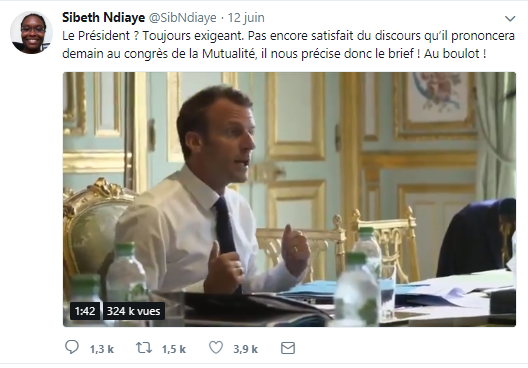Click the water bottle area of video

pos(357,290)
